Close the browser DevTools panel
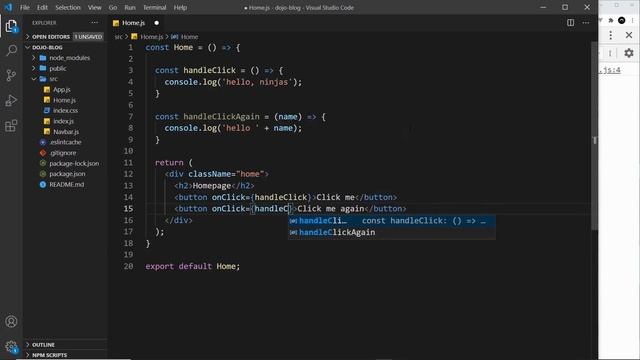Image resolution: width=640 pixels, height=360 pixels. (629, 35)
